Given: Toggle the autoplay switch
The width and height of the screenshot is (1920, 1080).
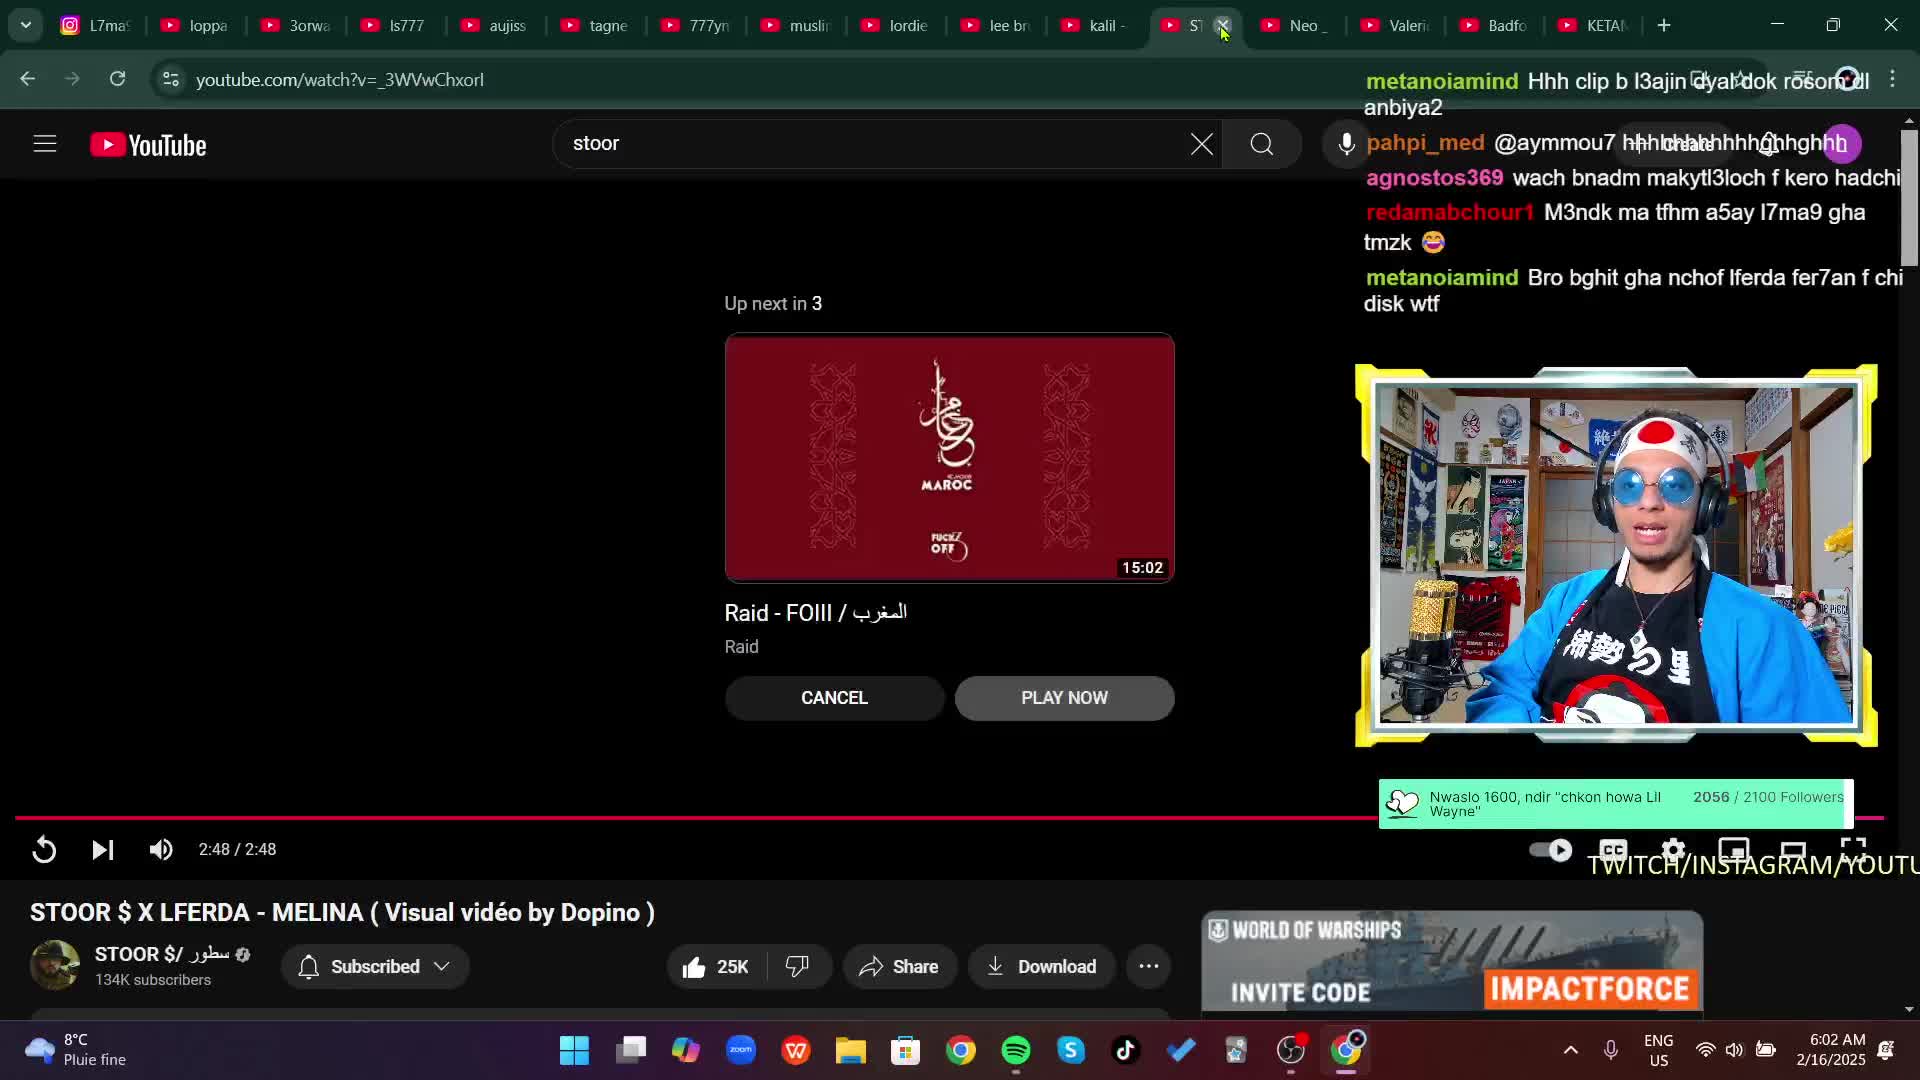Looking at the screenshot, I should click(1551, 850).
